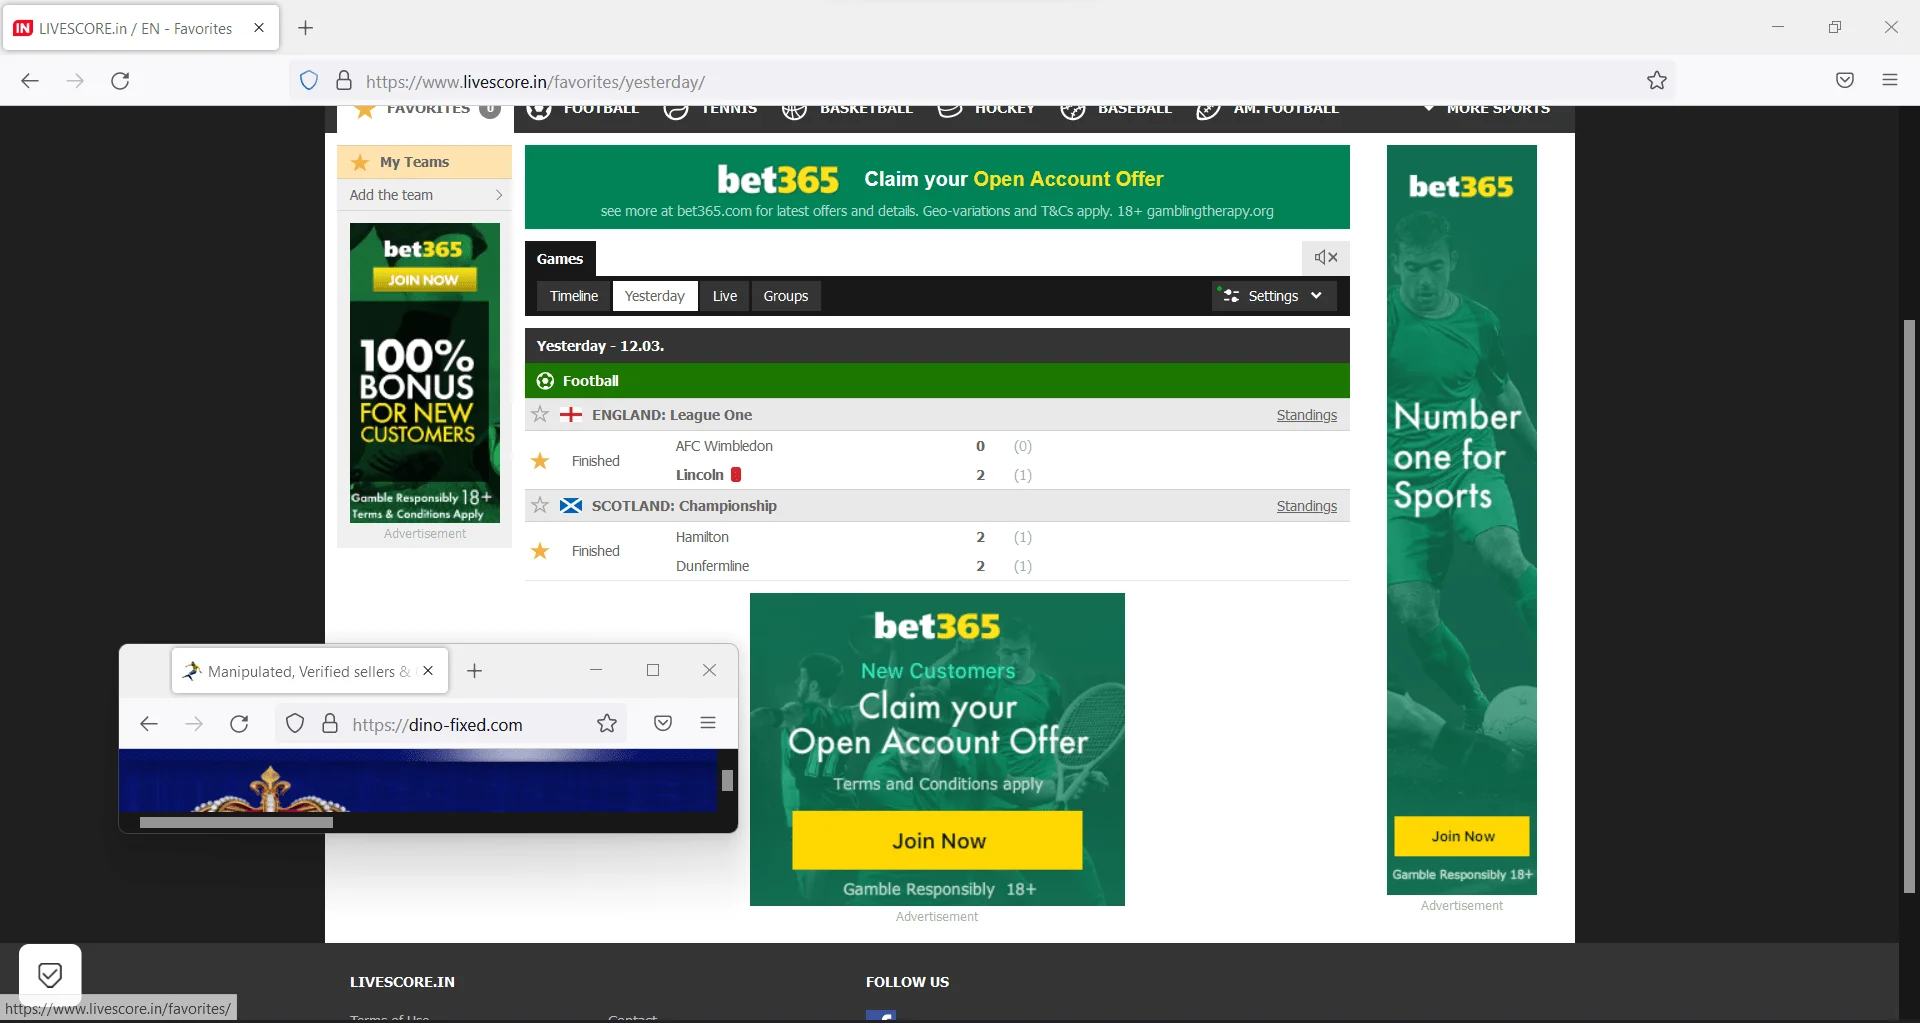Viewport: 1920px width, 1023px height.
Task: Click the Scotland flag icon
Action: pyautogui.click(x=571, y=505)
